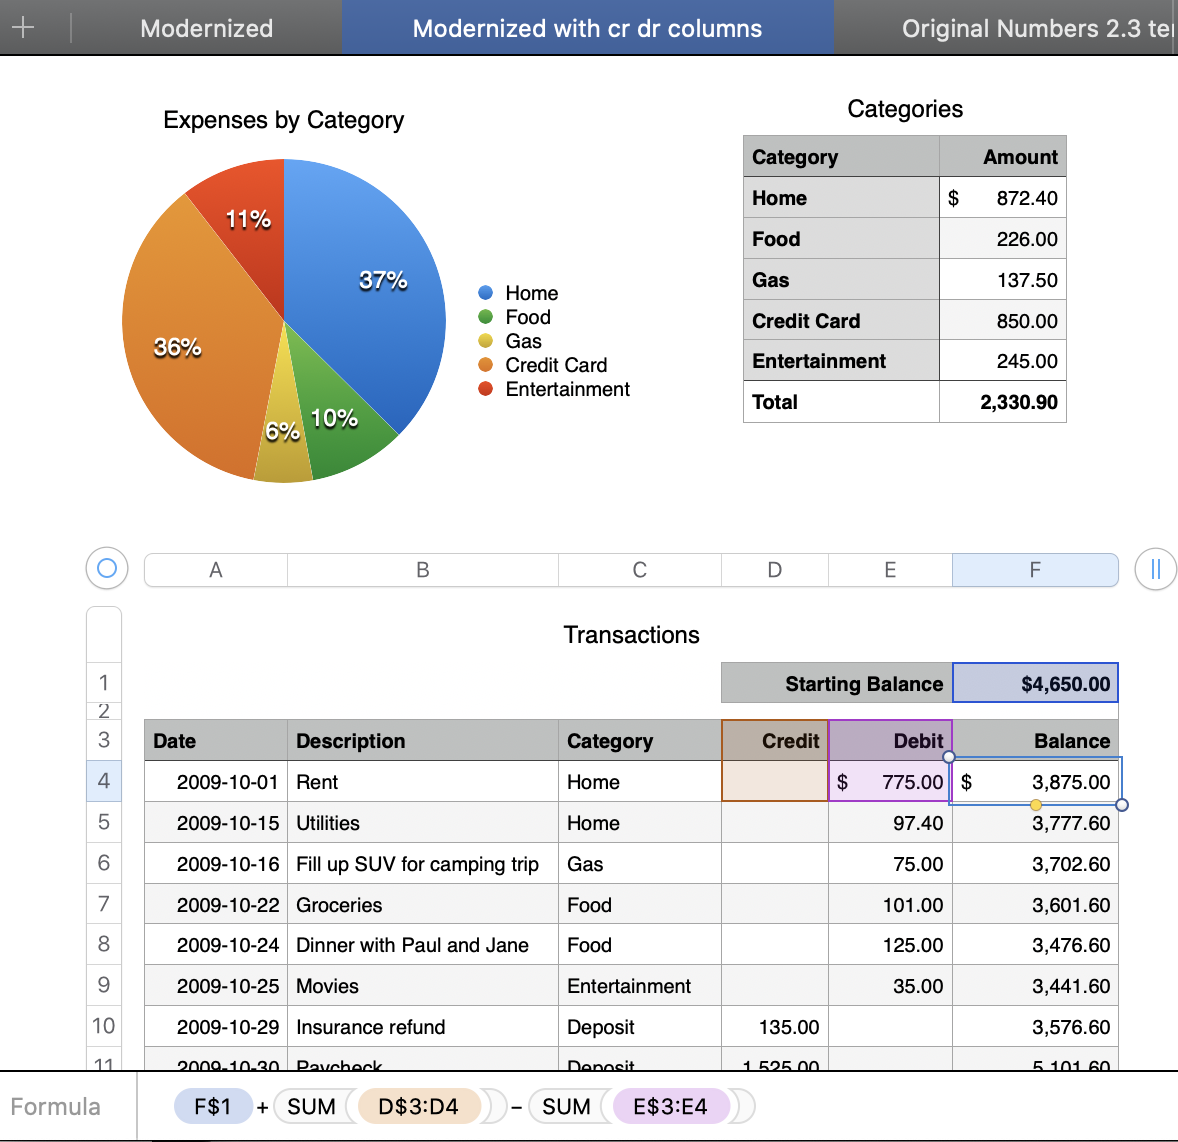Click the Starting Balance $4,650.00 cell
Image resolution: width=1178 pixels, height=1142 pixels.
tap(1035, 684)
